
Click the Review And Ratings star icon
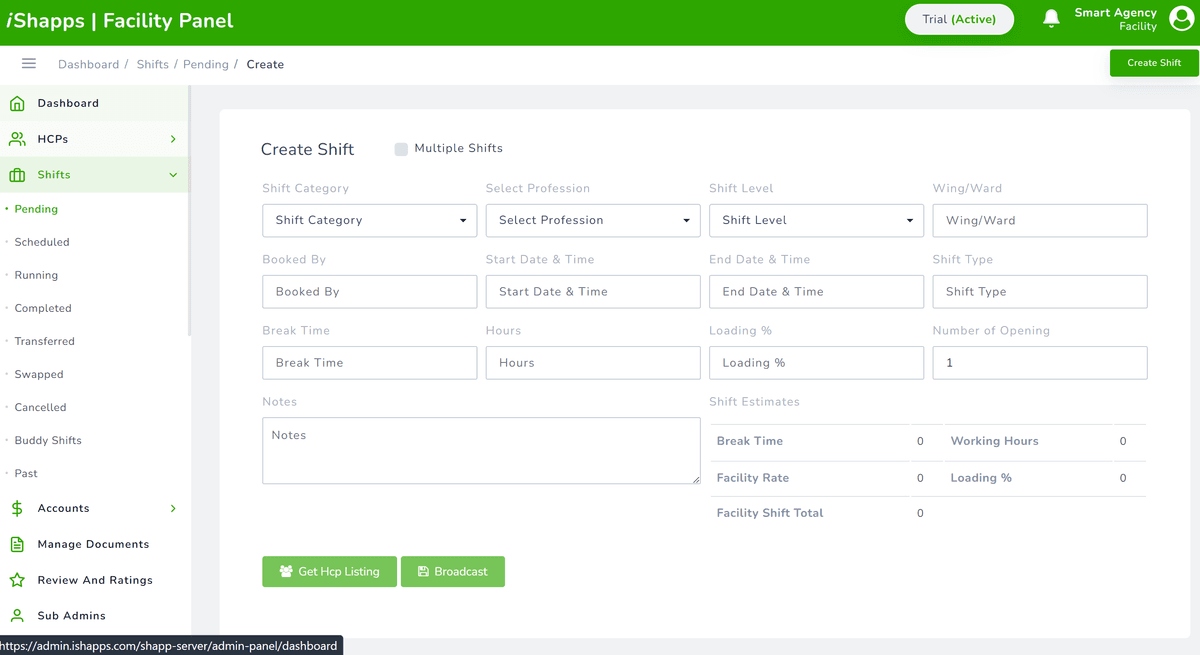17,580
